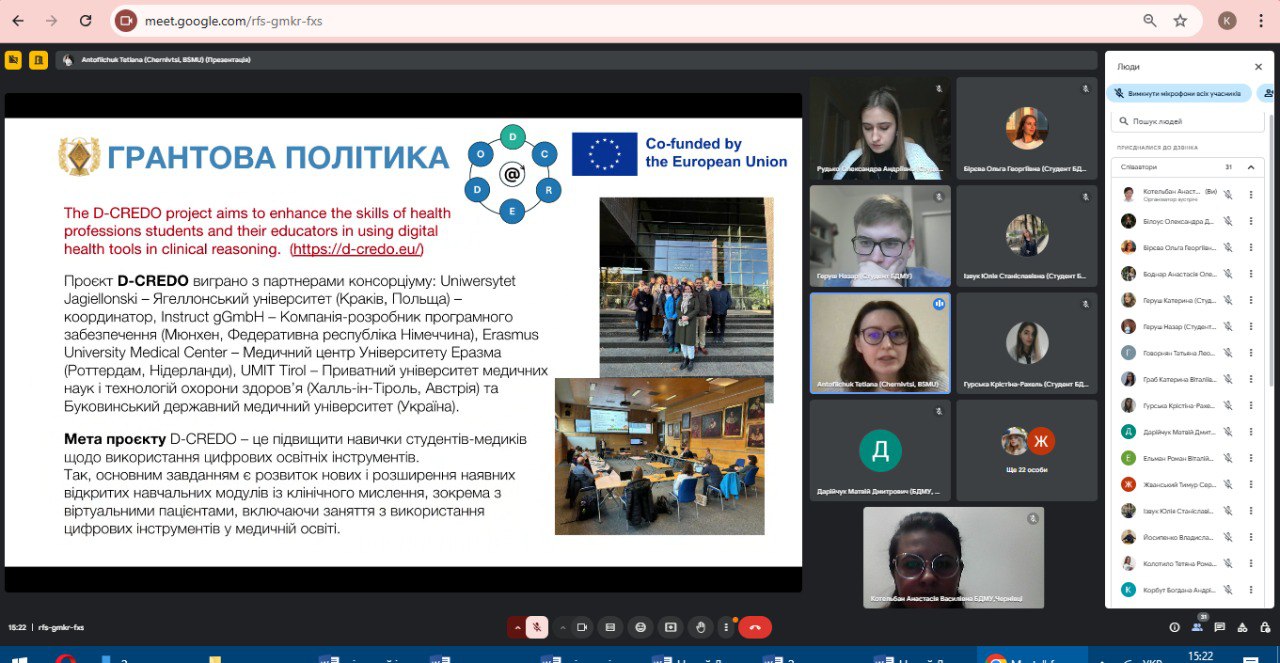Click the red leave call button
Screen dimensions: 1280x663
(754, 627)
